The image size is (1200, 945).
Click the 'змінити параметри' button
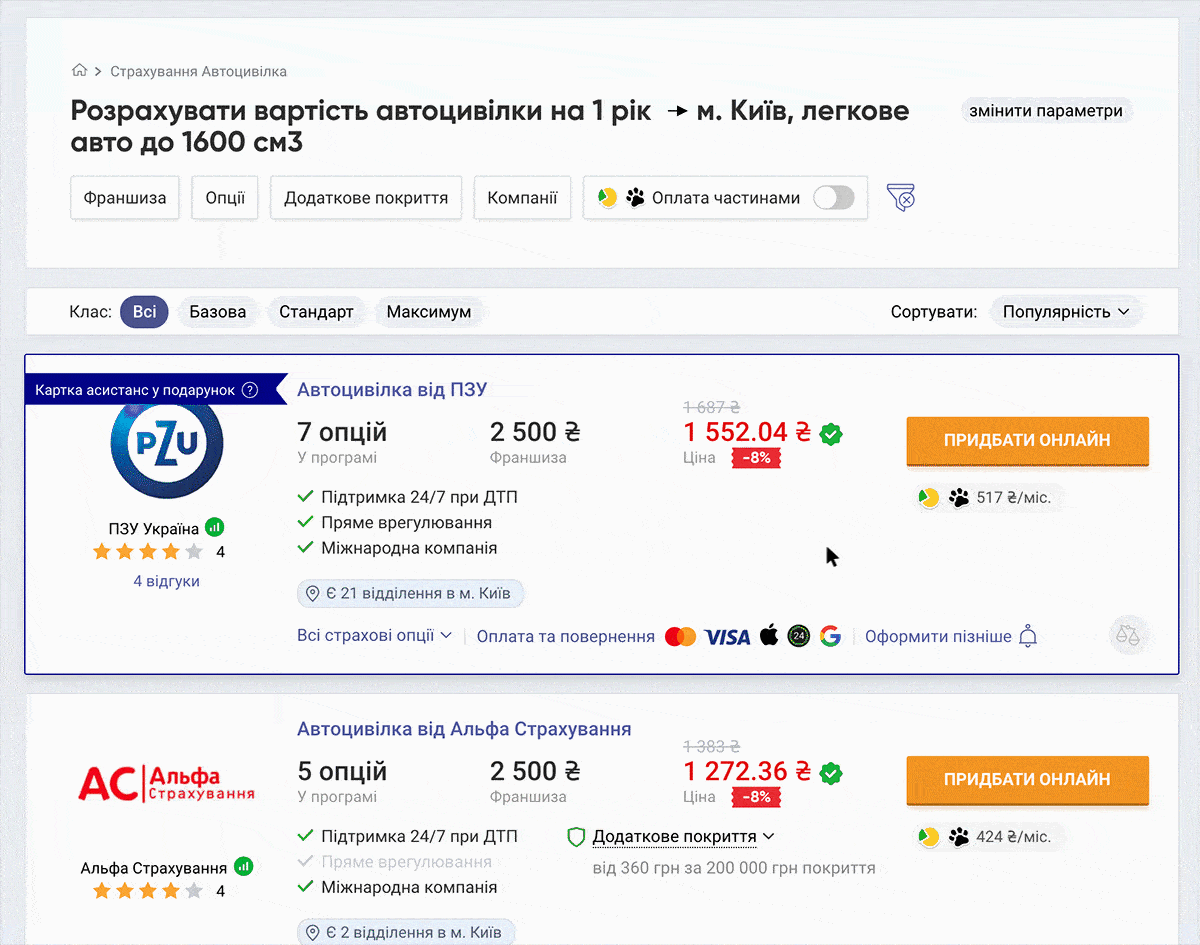1046,110
